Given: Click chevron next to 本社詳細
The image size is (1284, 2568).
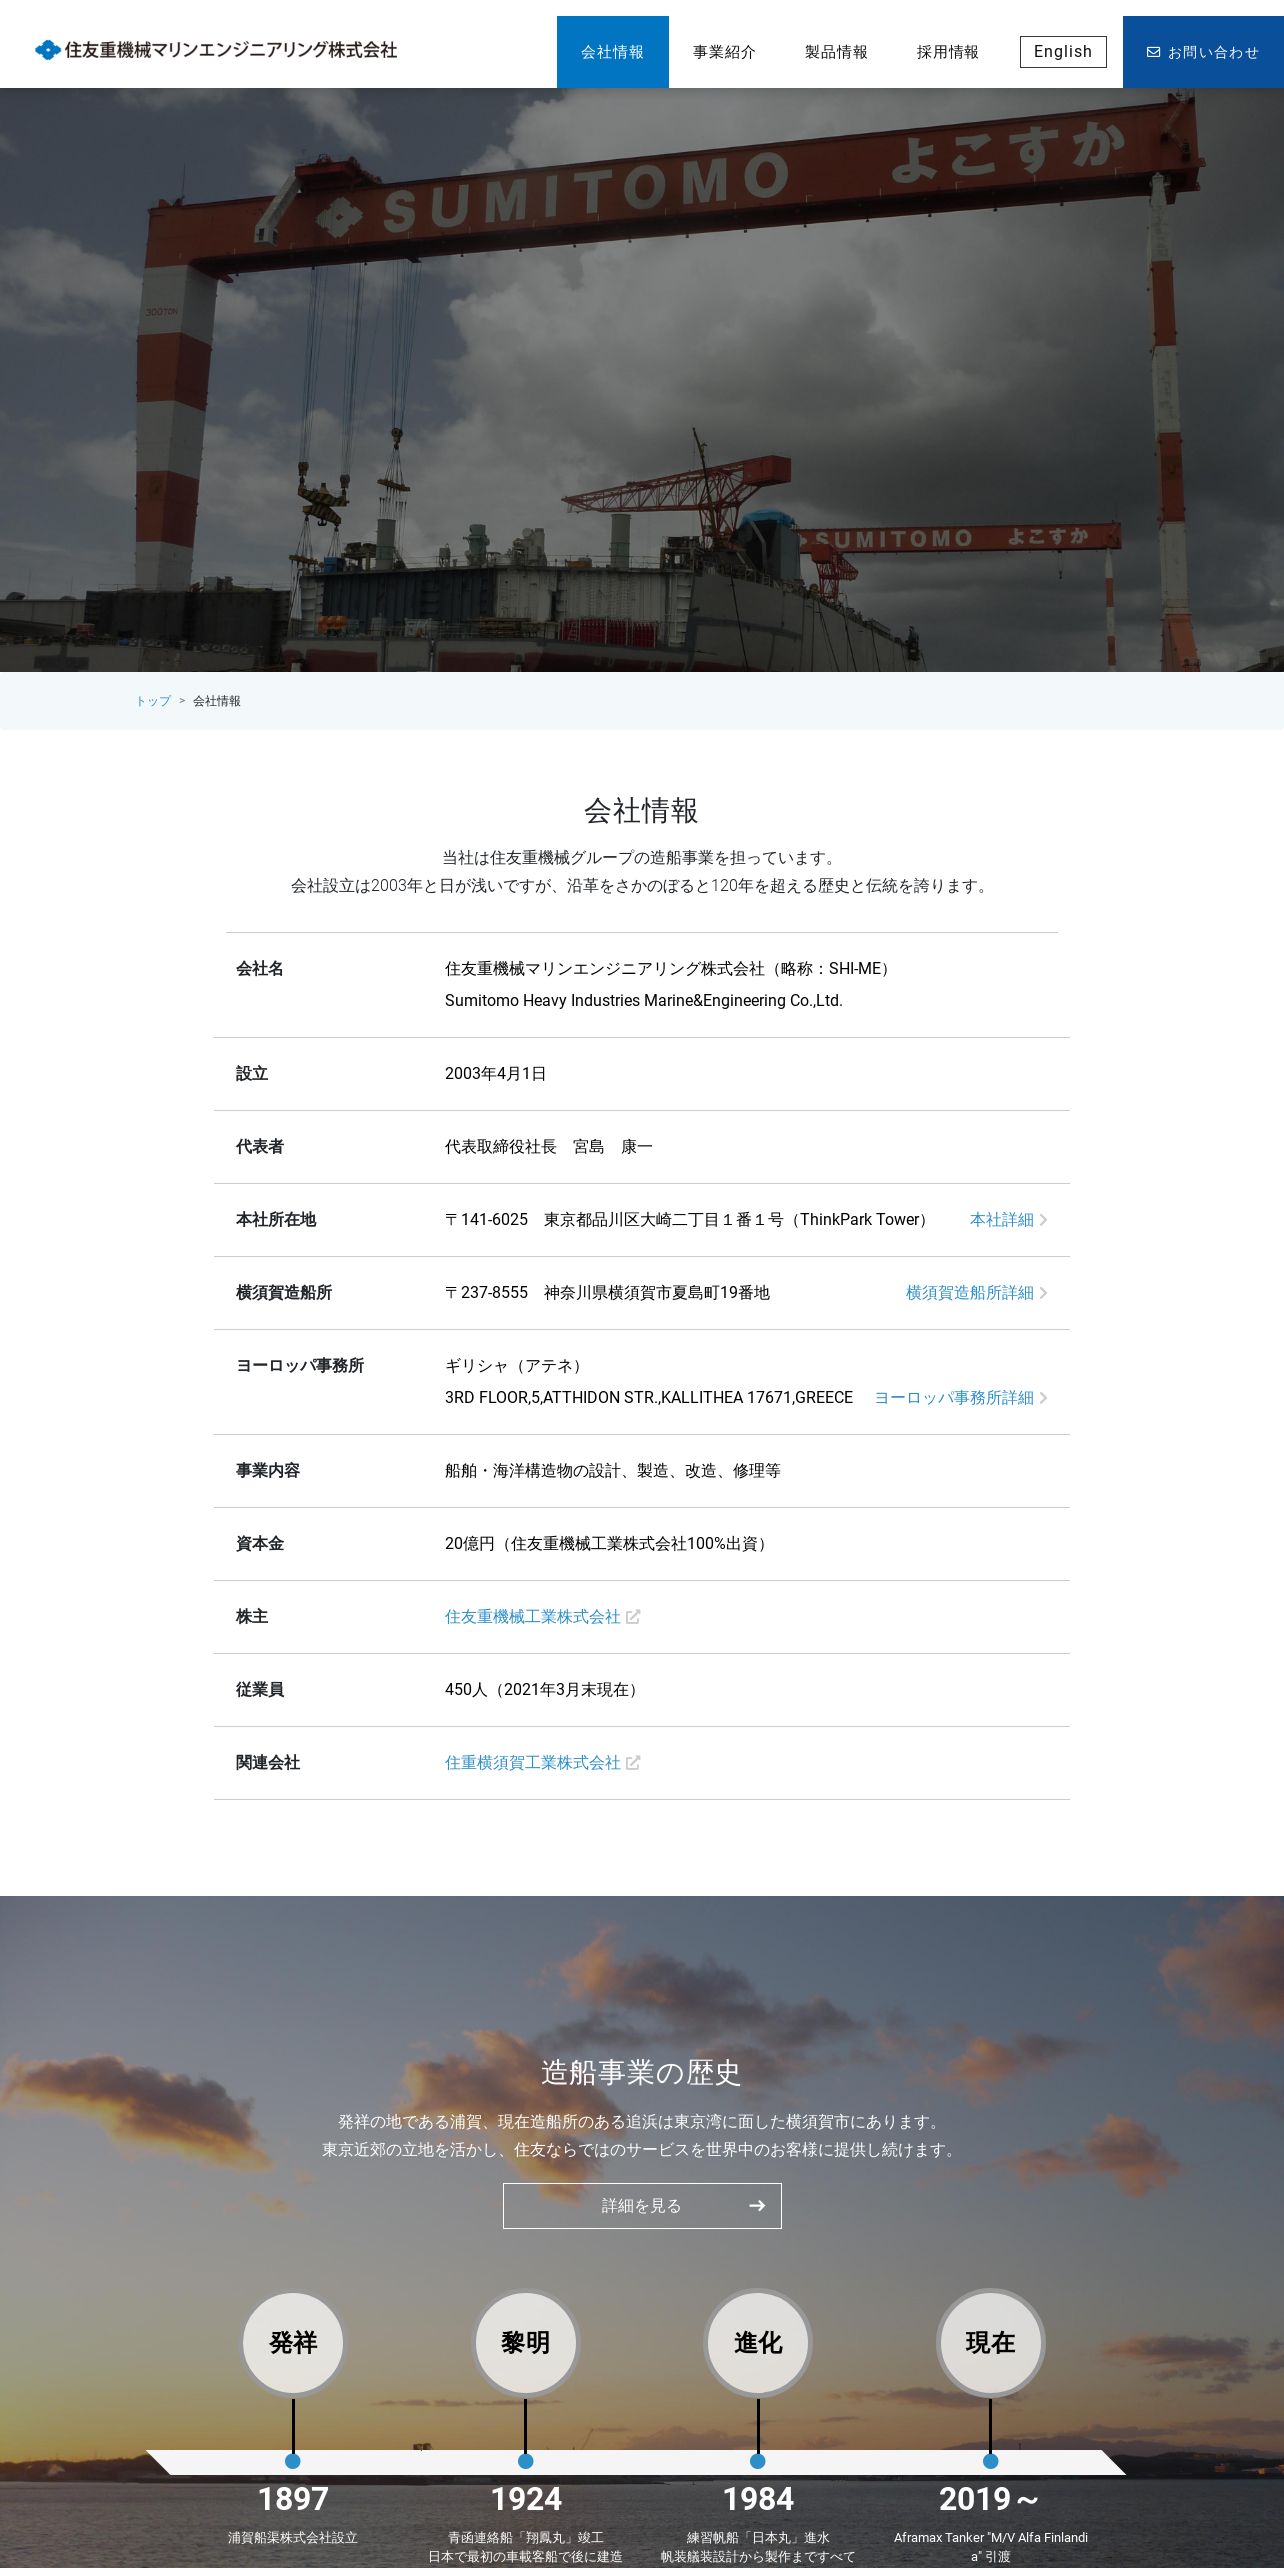Looking at the screenshot, I should point(1043,1220).
